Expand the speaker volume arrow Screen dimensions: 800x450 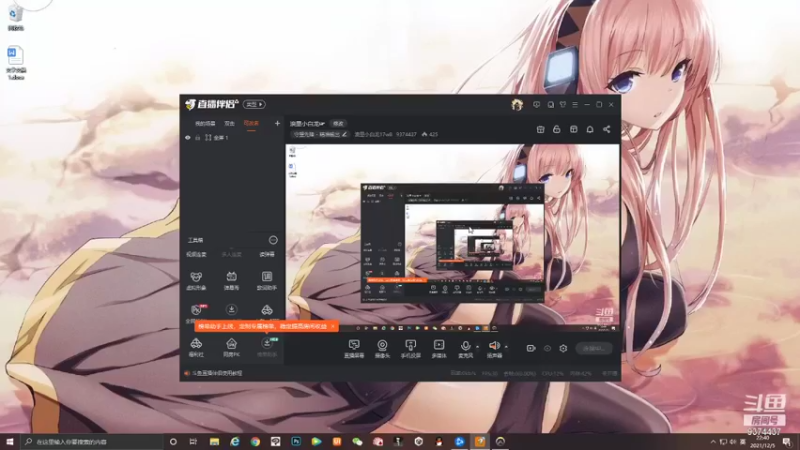tap(506, 347)
